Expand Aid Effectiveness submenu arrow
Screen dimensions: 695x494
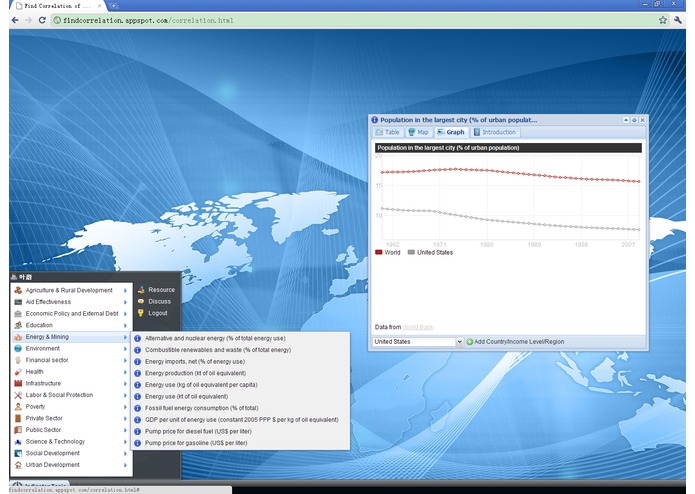coord(125,302)
